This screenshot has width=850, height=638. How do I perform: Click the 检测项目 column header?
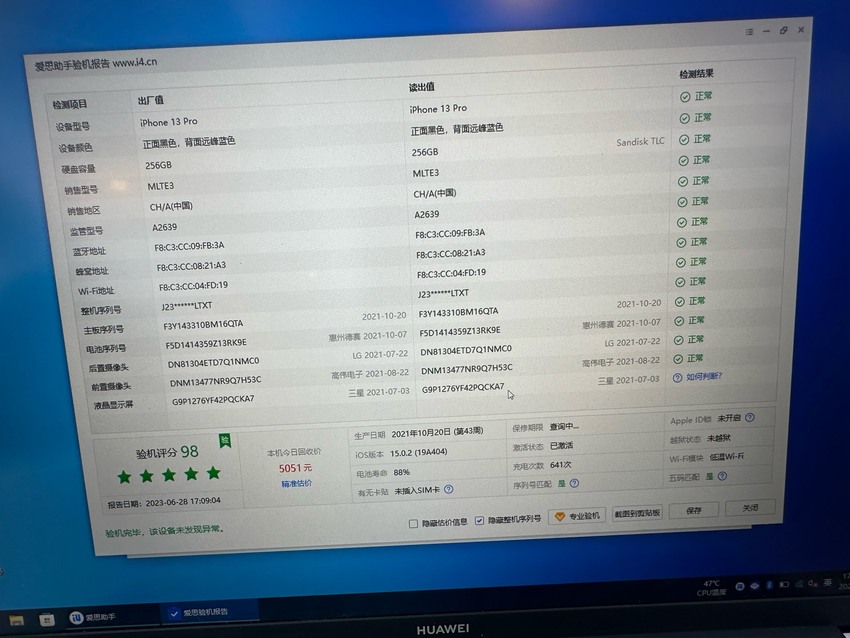(x=70, y=105)
